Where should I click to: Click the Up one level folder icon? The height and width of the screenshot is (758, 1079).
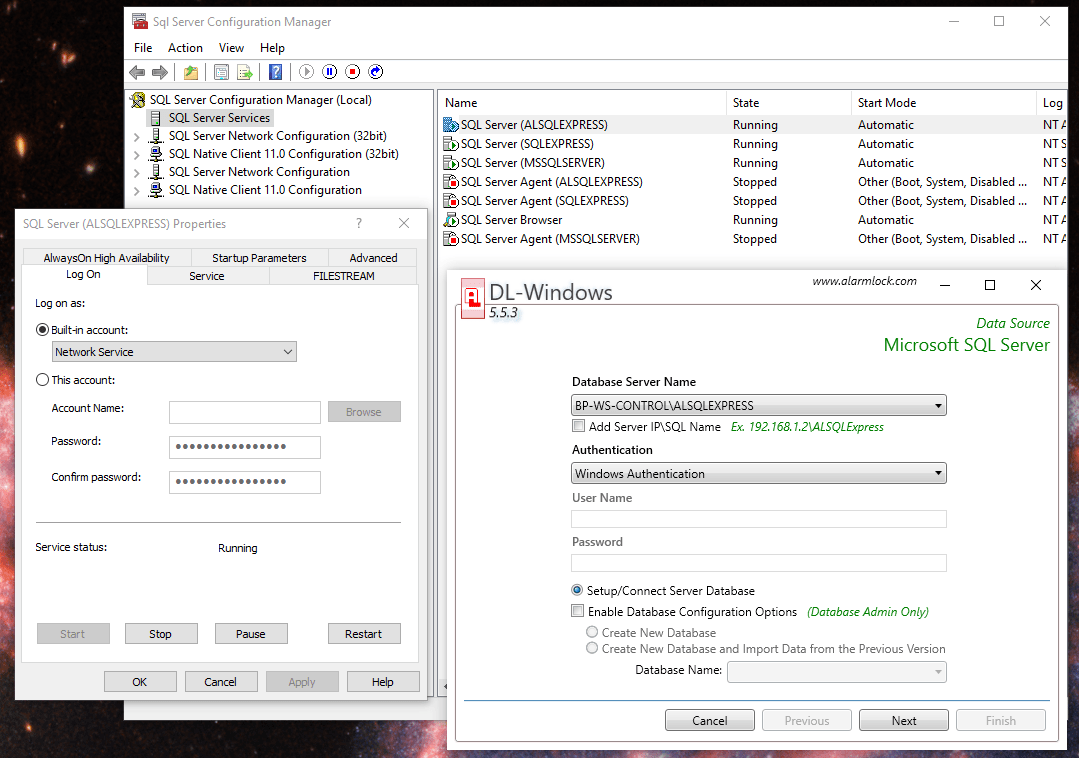pyautogui.click(x=191, y=72)
